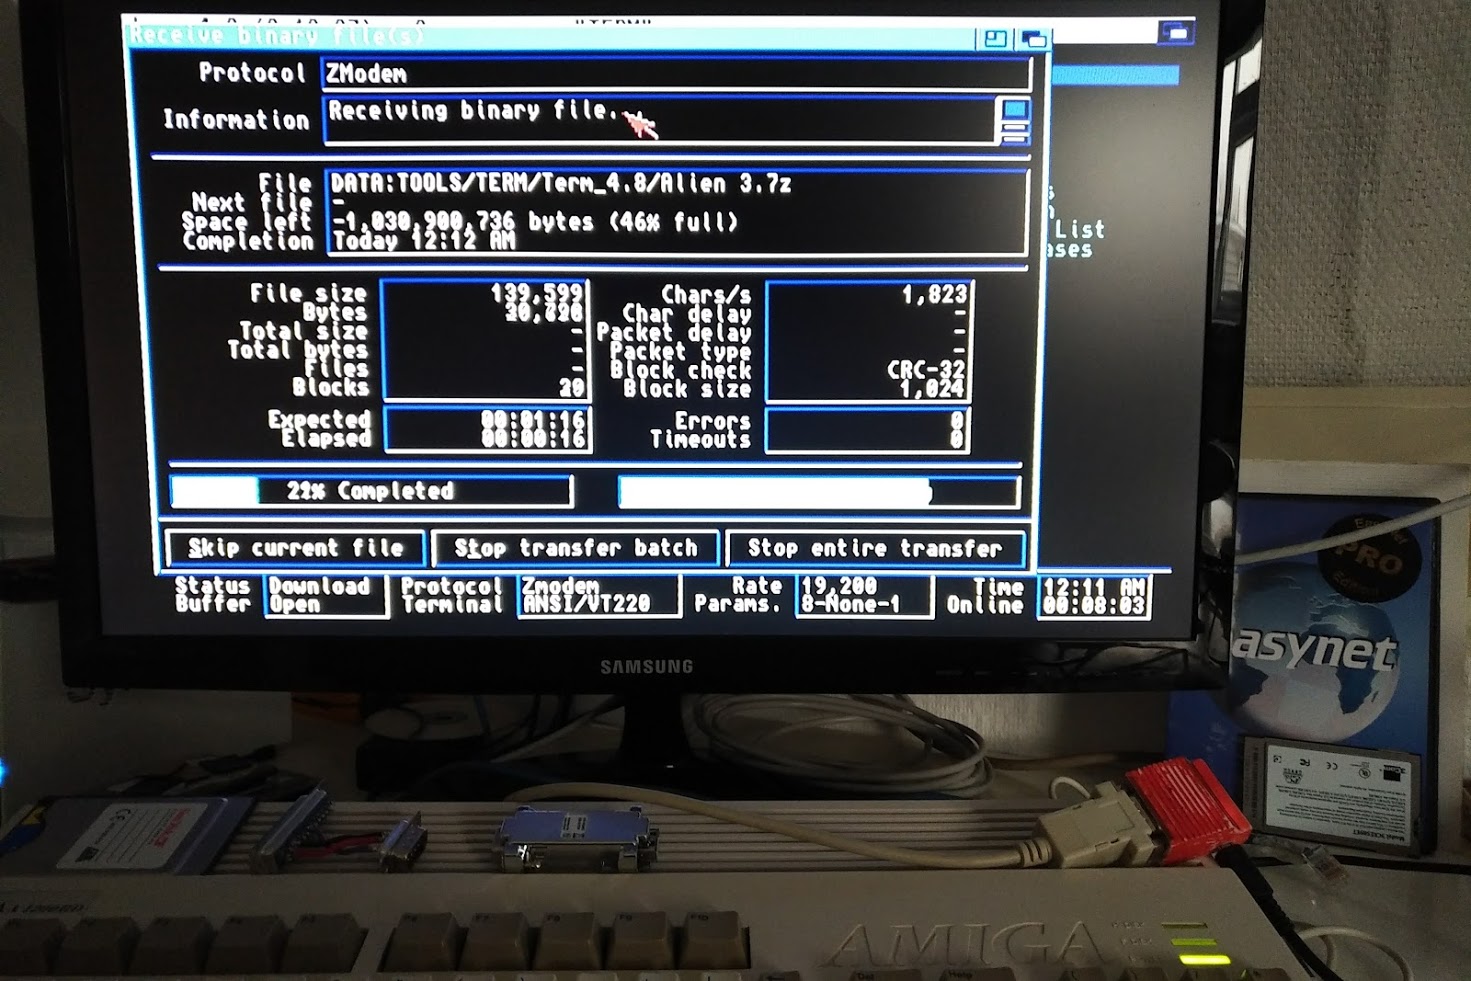Click the 'Receiving binary file.' information line
1471x981 pixels.
point(472,111)
